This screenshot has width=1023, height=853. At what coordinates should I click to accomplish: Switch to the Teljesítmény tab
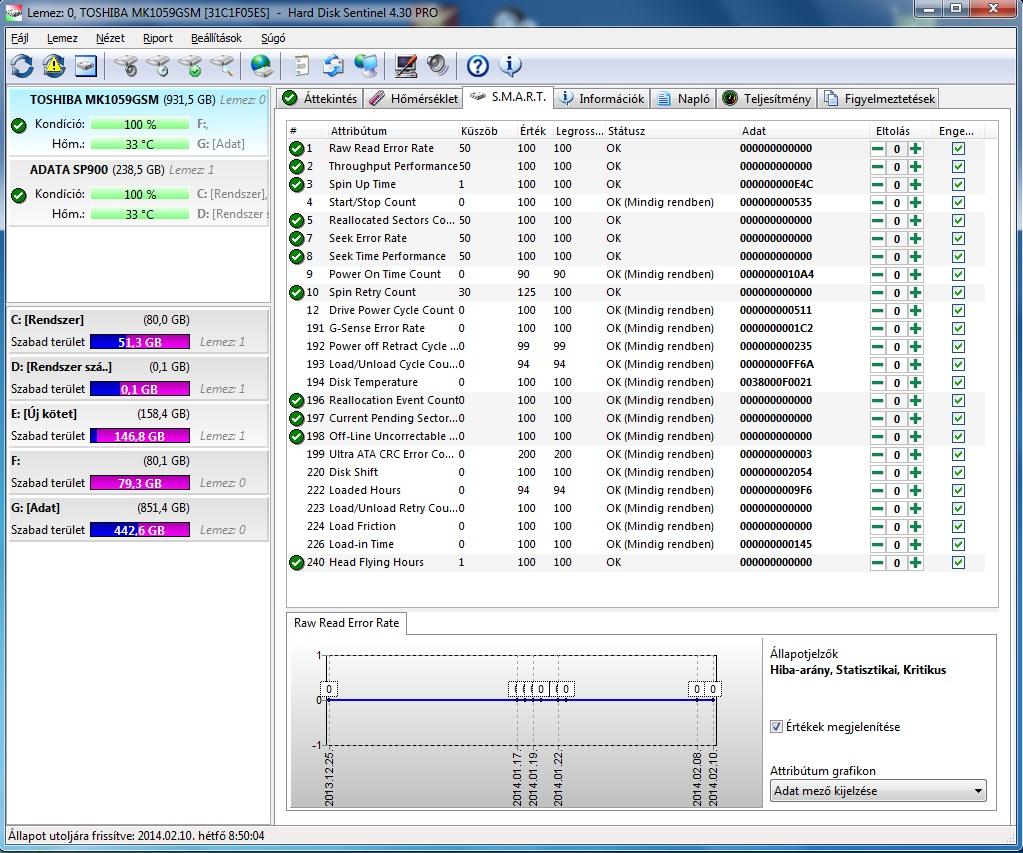point(767,99)
